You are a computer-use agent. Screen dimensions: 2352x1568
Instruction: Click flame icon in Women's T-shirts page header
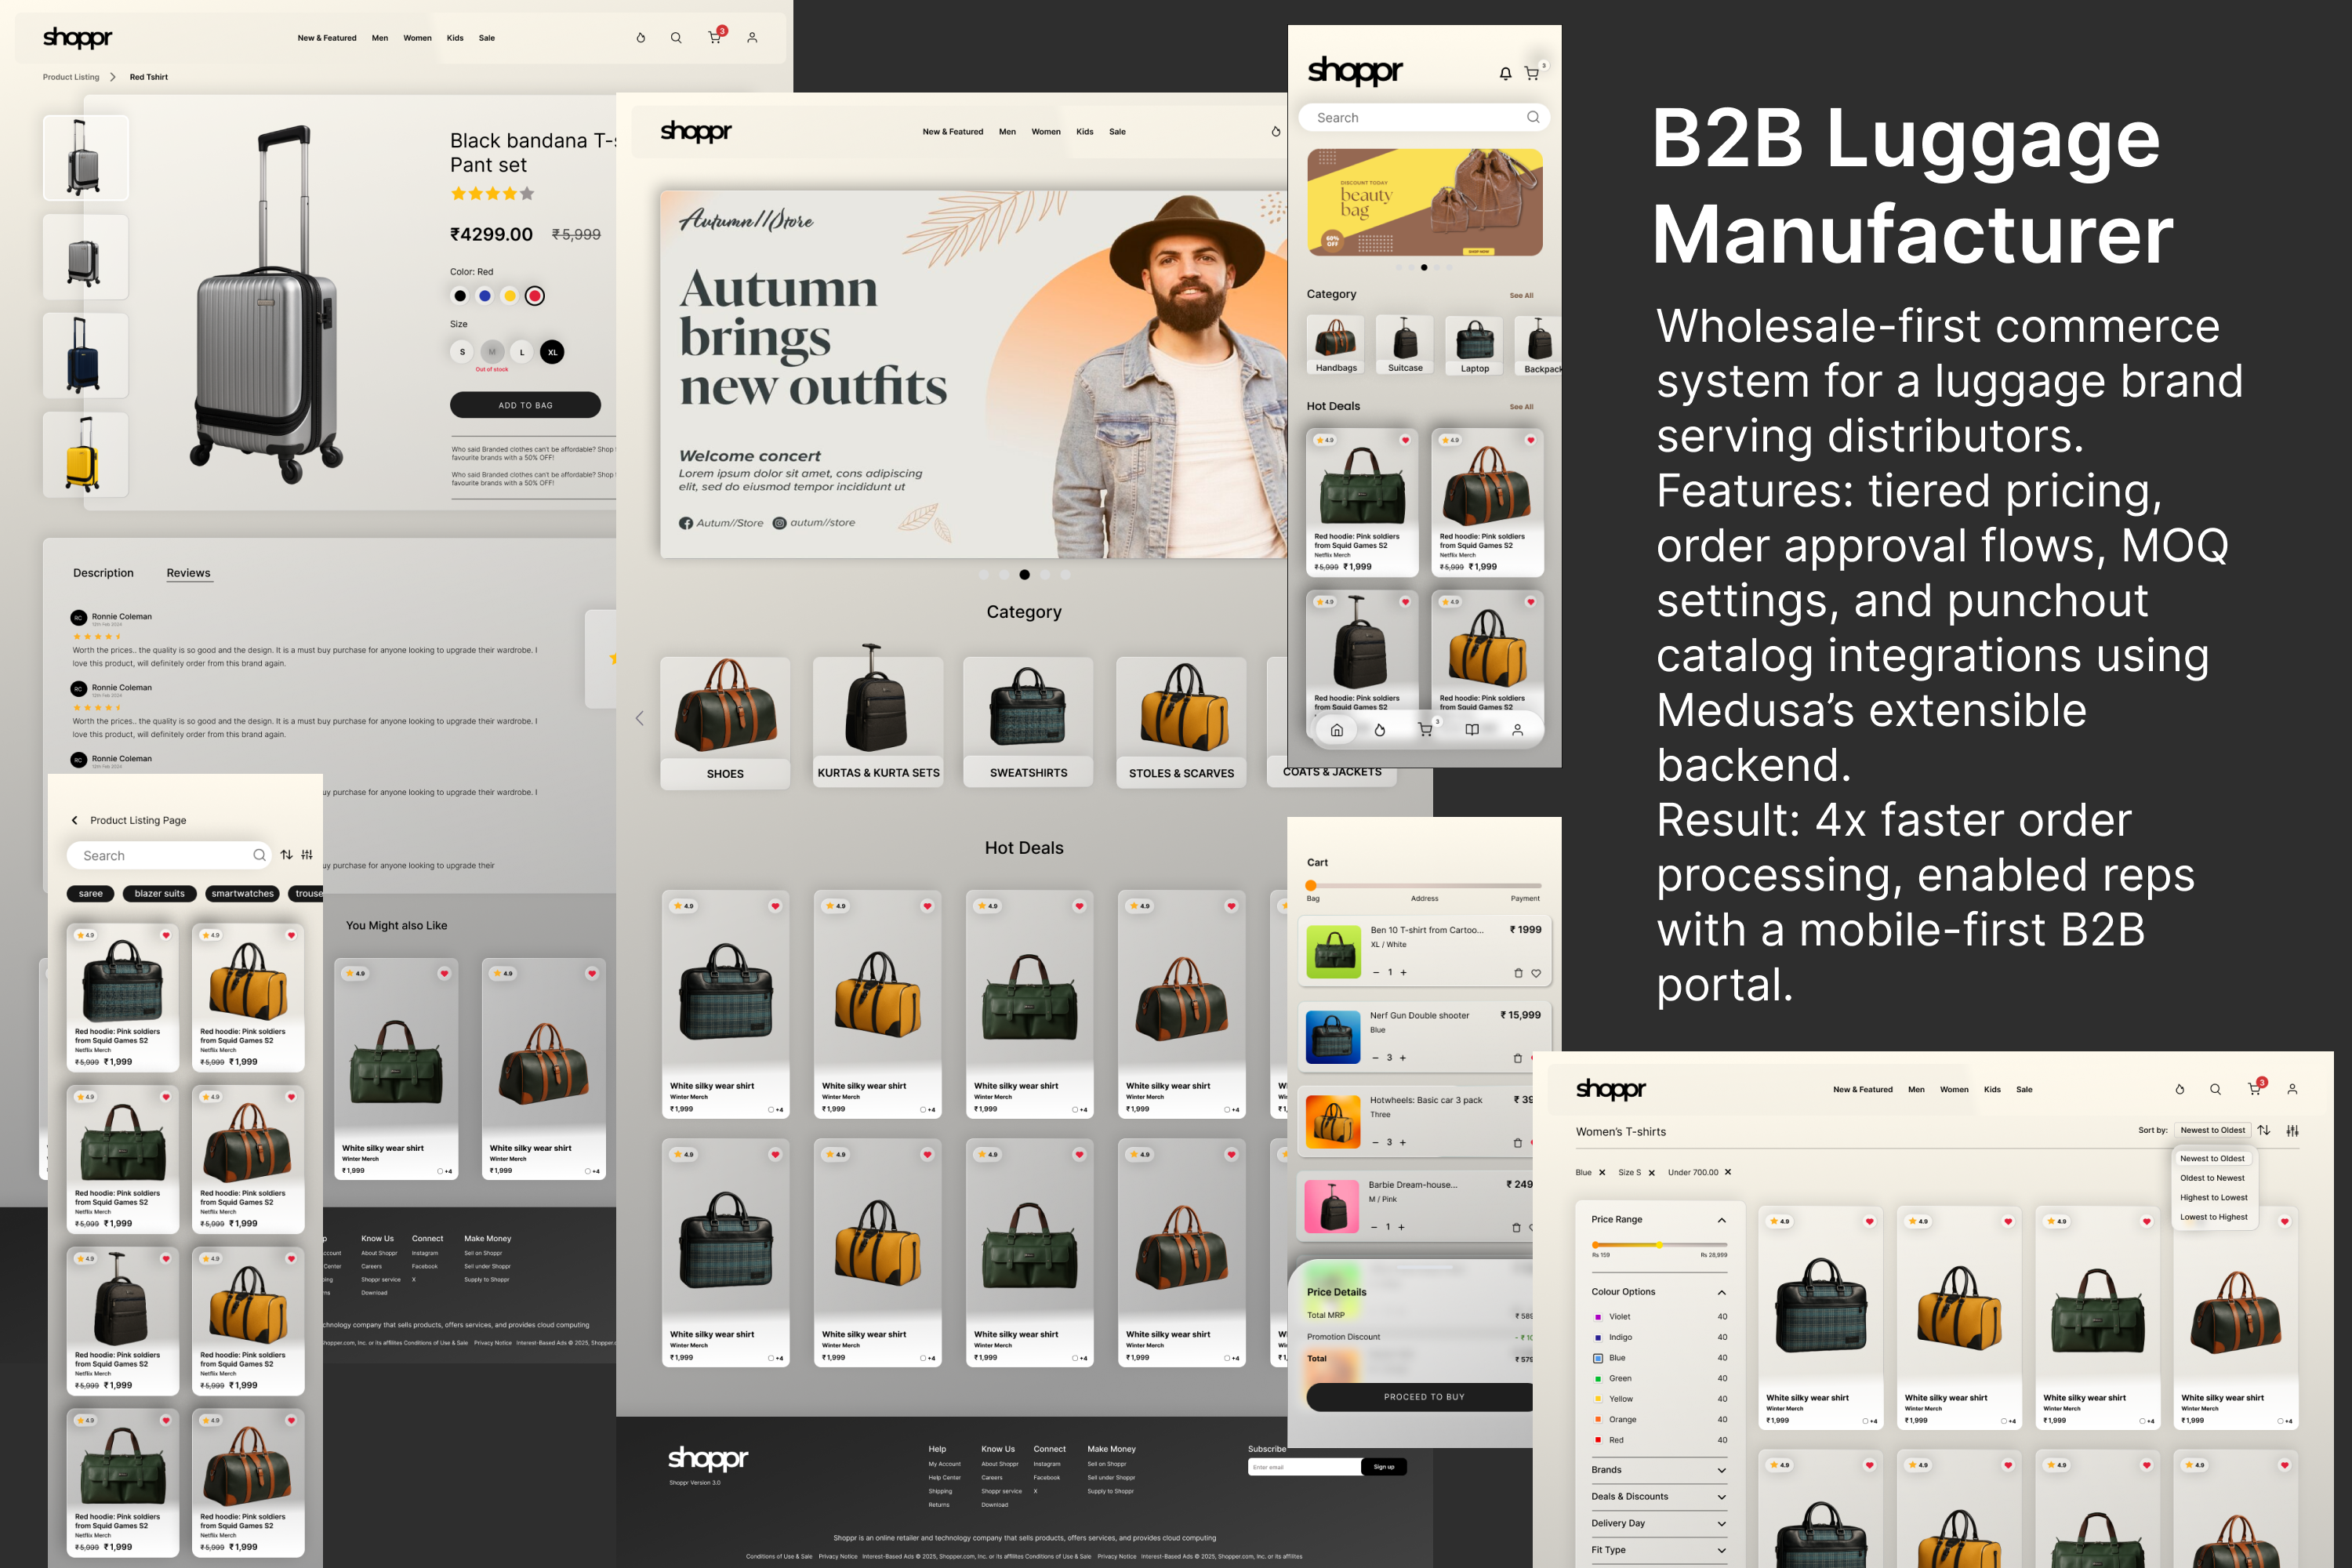[2180, 1089]
